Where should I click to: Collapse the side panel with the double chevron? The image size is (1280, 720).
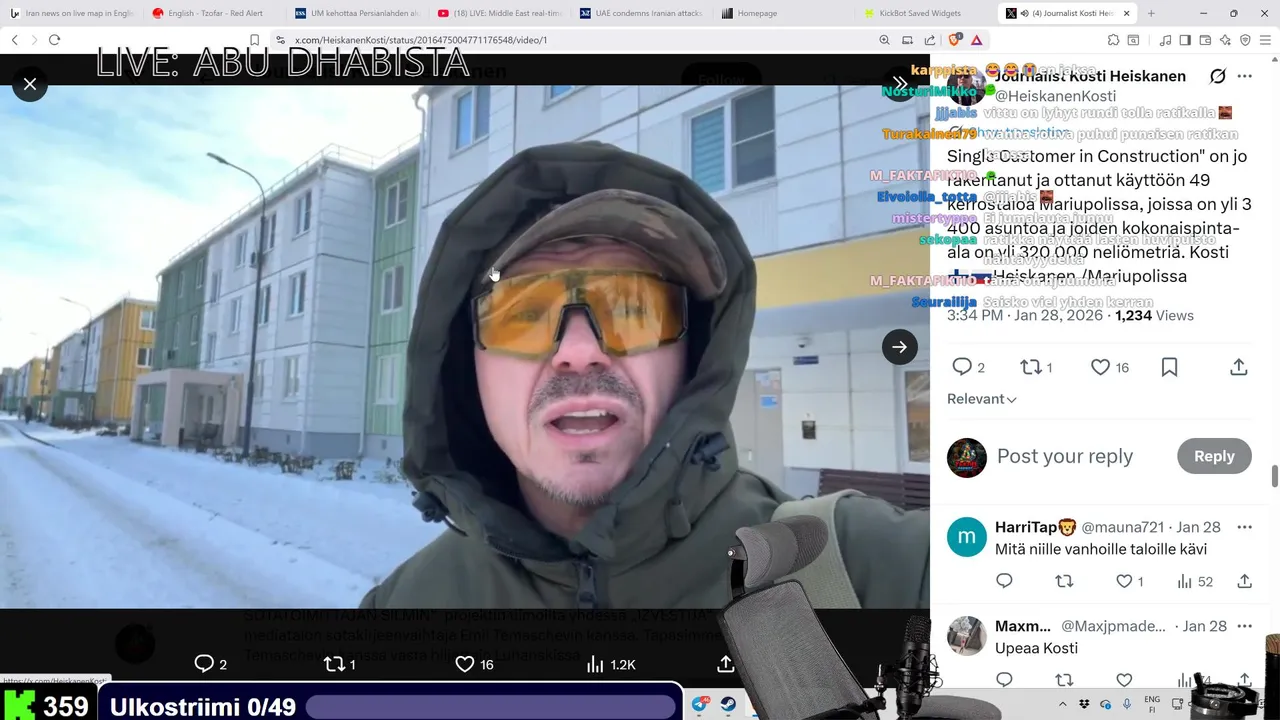coord(899,83)
